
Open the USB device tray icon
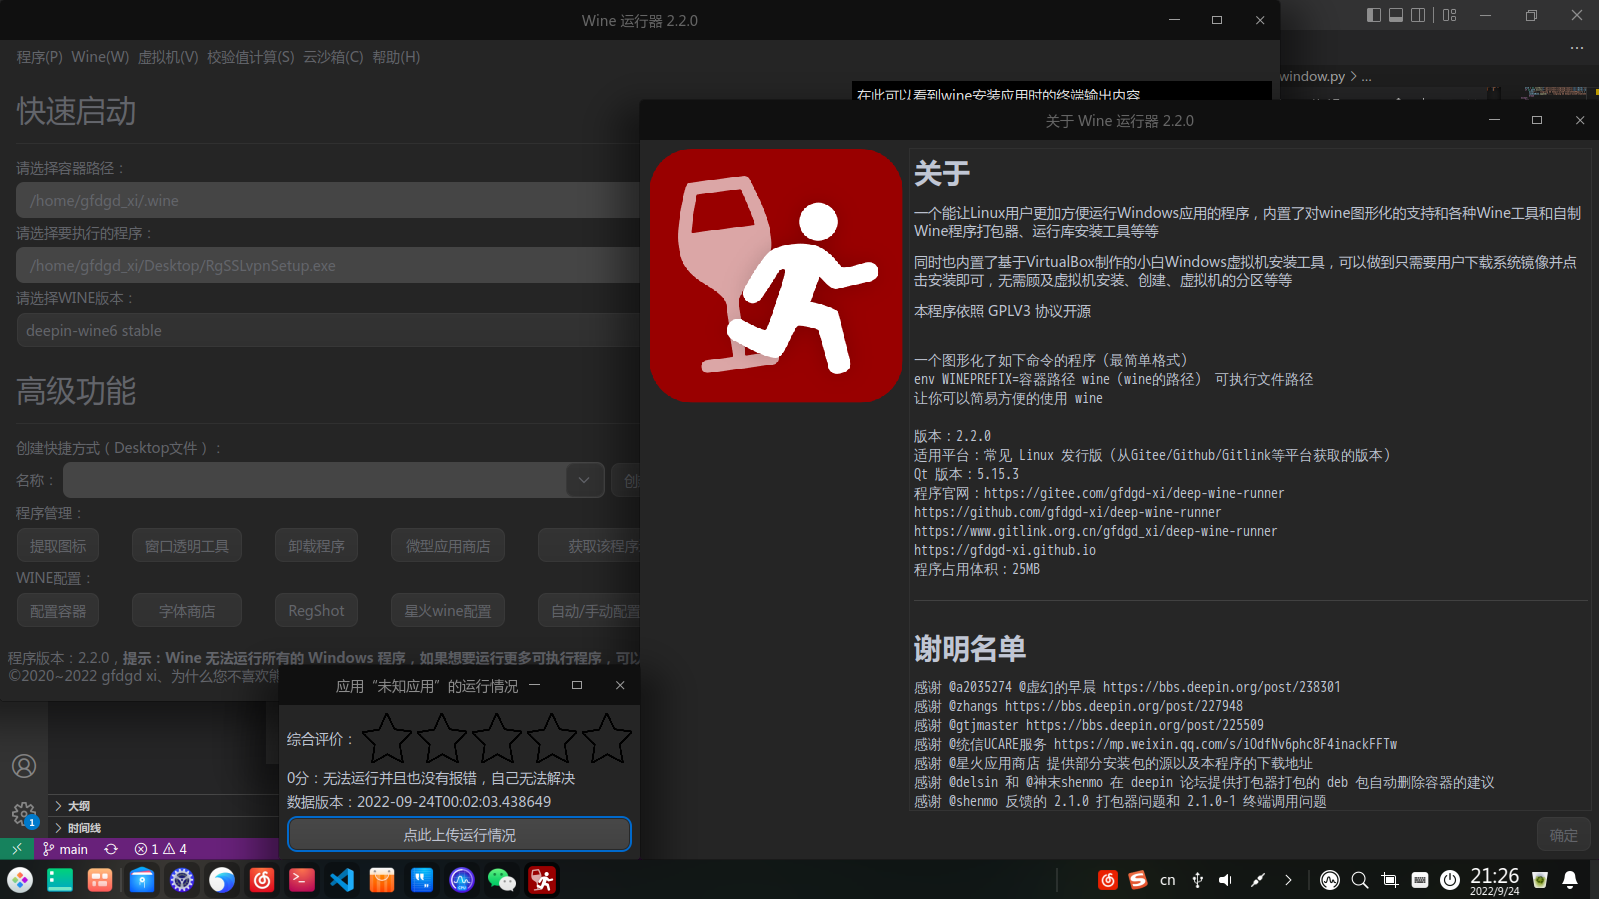(1197, 880)
